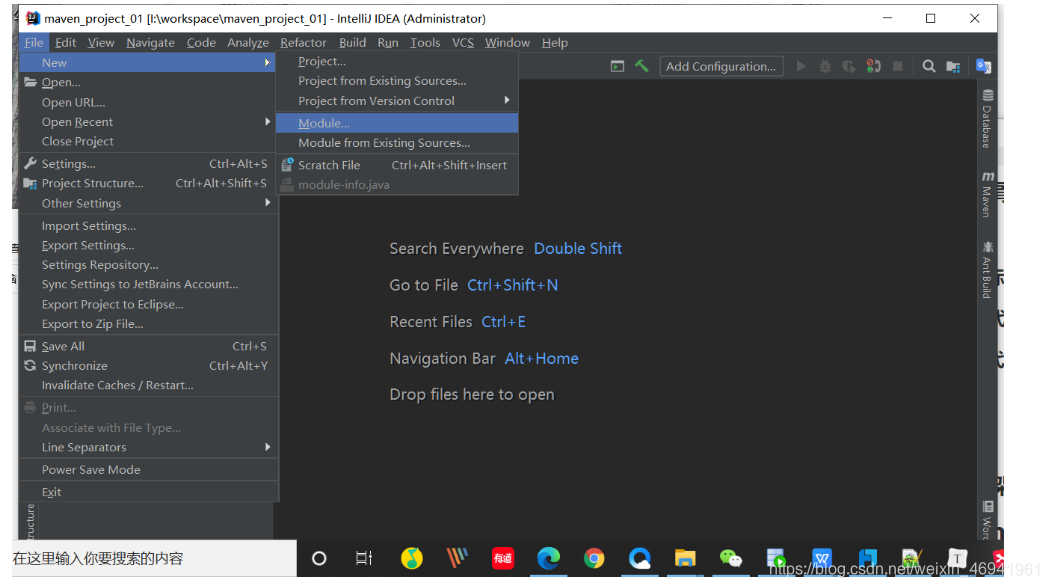Click Close Project menu item
The image size is (1049, 588).
[x=149, y=141]
